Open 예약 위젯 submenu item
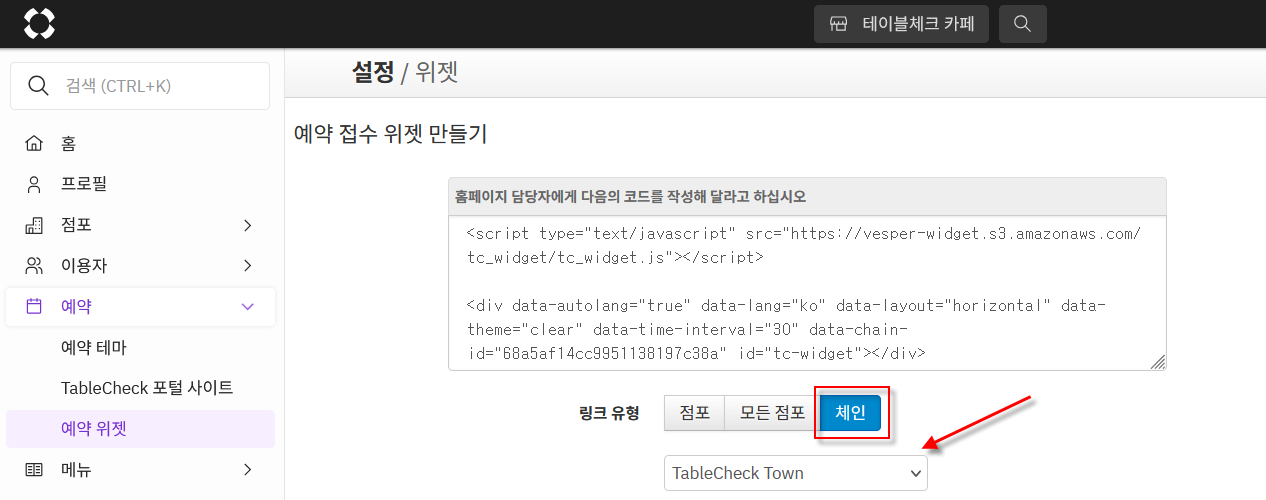 (140, 429)
